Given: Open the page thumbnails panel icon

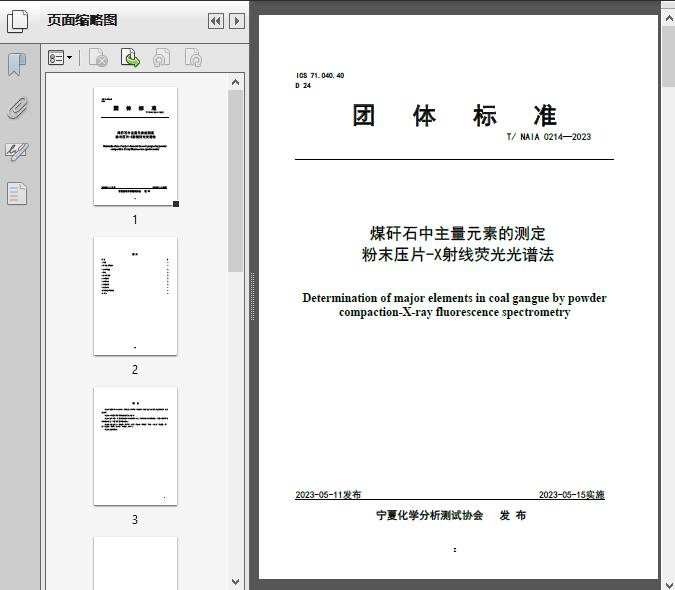Looking at the screenshot, I should click(x=18, y=21).
